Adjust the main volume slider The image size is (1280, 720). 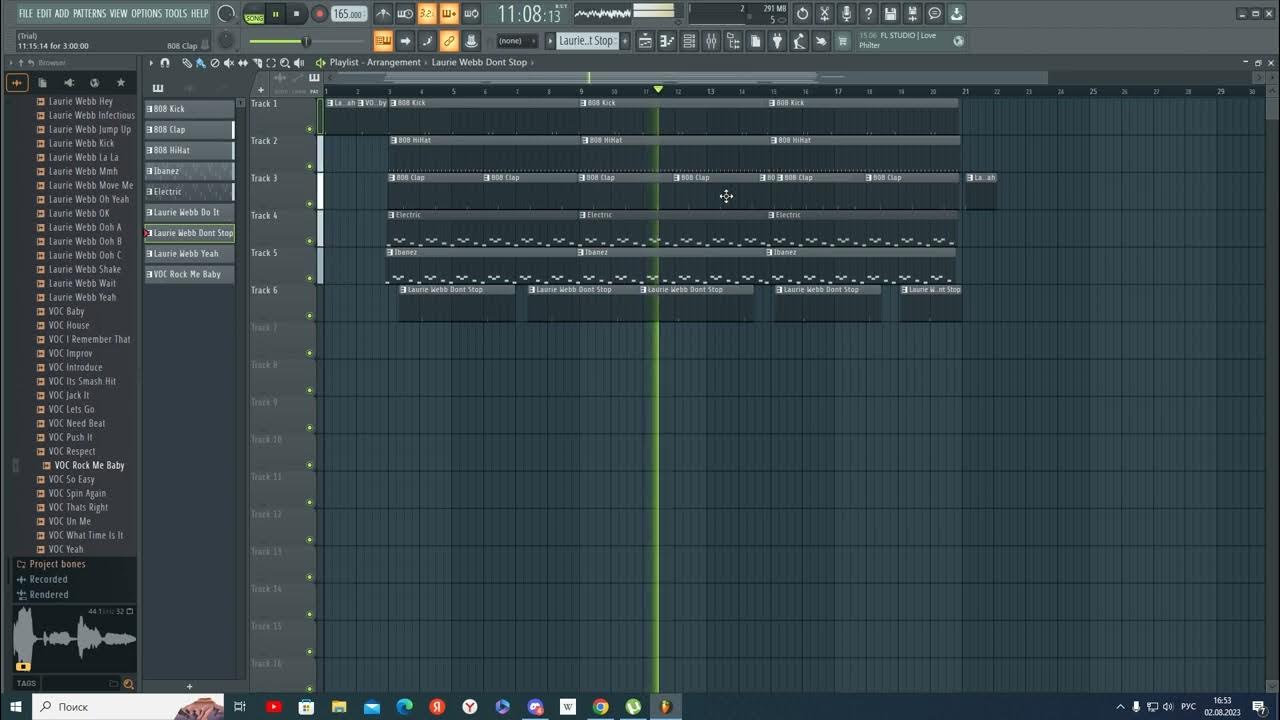[306, 41]
